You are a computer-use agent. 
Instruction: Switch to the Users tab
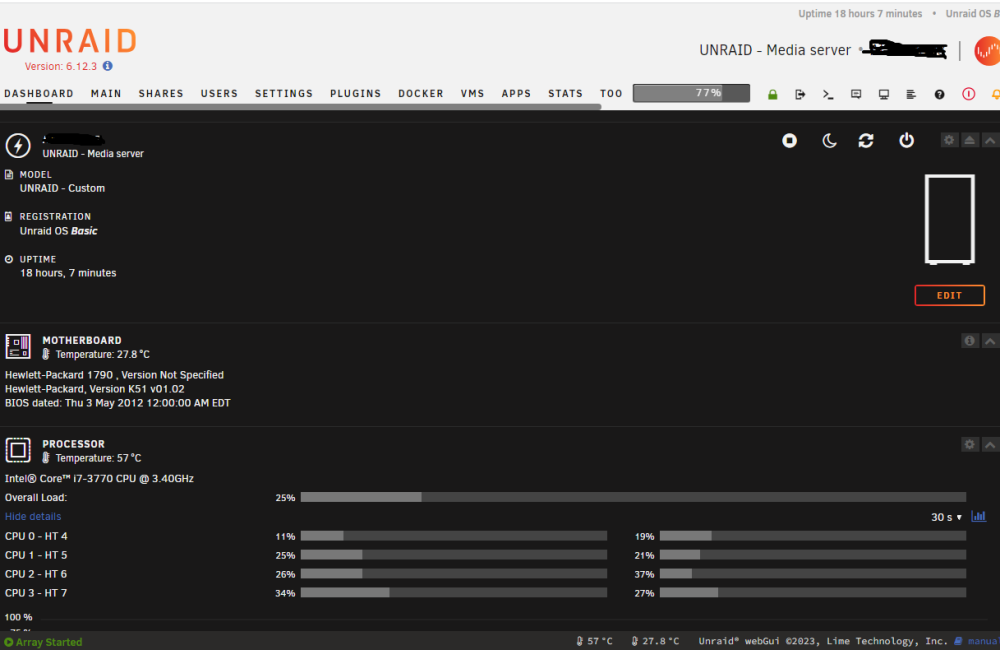pyautogui.click(x=219, y=94)
